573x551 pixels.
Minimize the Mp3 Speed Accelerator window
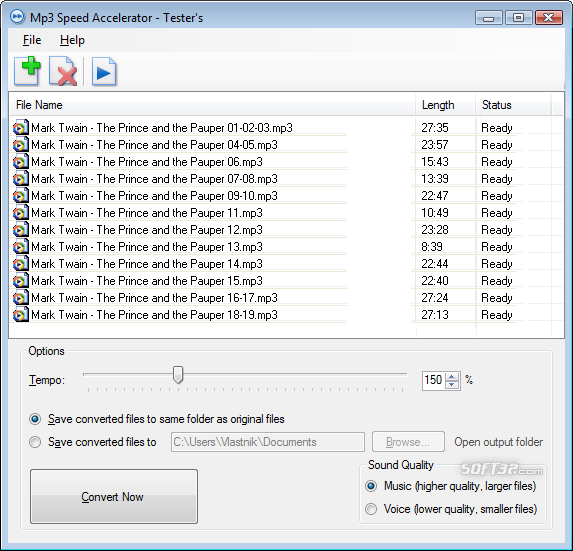click(489, 18)
